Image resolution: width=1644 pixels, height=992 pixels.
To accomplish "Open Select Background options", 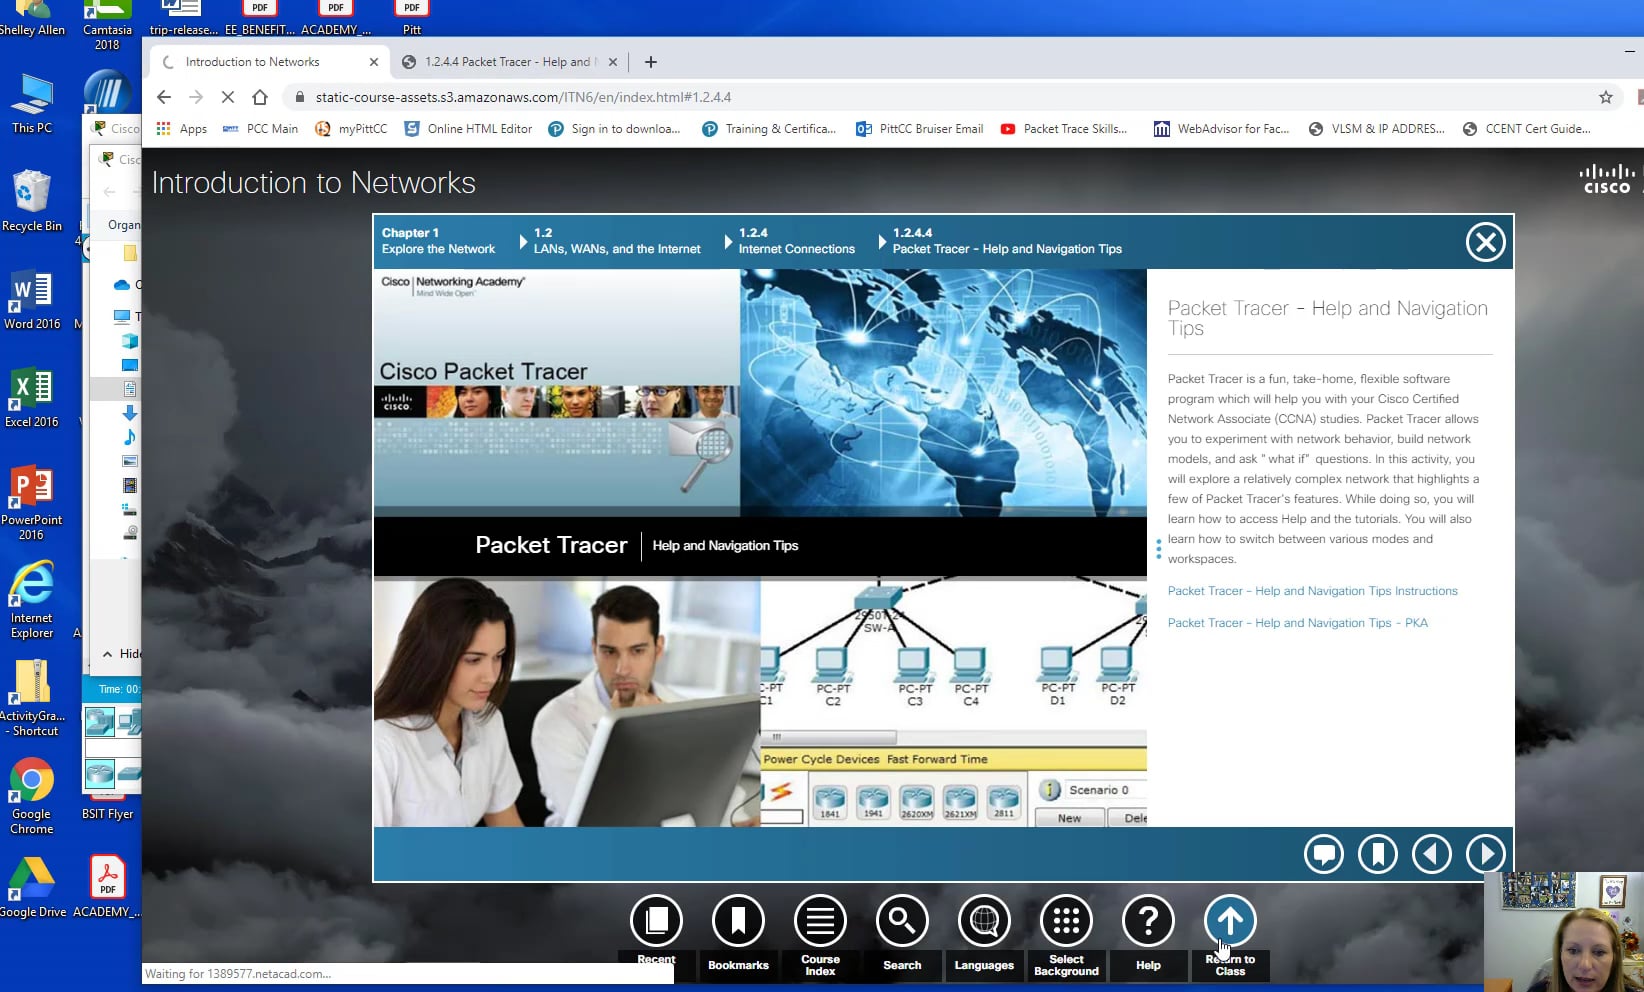I will [x=1066, y=921].
